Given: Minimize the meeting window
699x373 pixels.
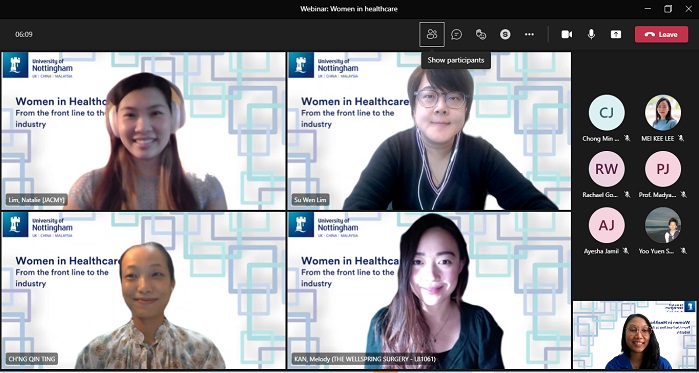Looking at the screenshot, I should pyautogui.click(x=647, y=8).
